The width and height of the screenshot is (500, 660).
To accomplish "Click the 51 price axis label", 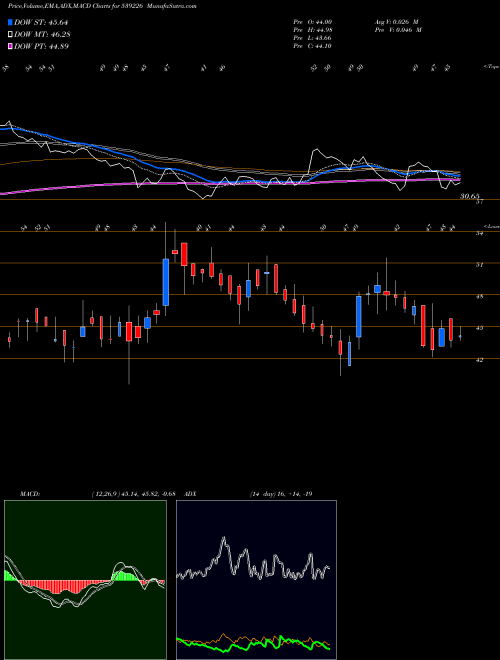I will pos(479,265).
